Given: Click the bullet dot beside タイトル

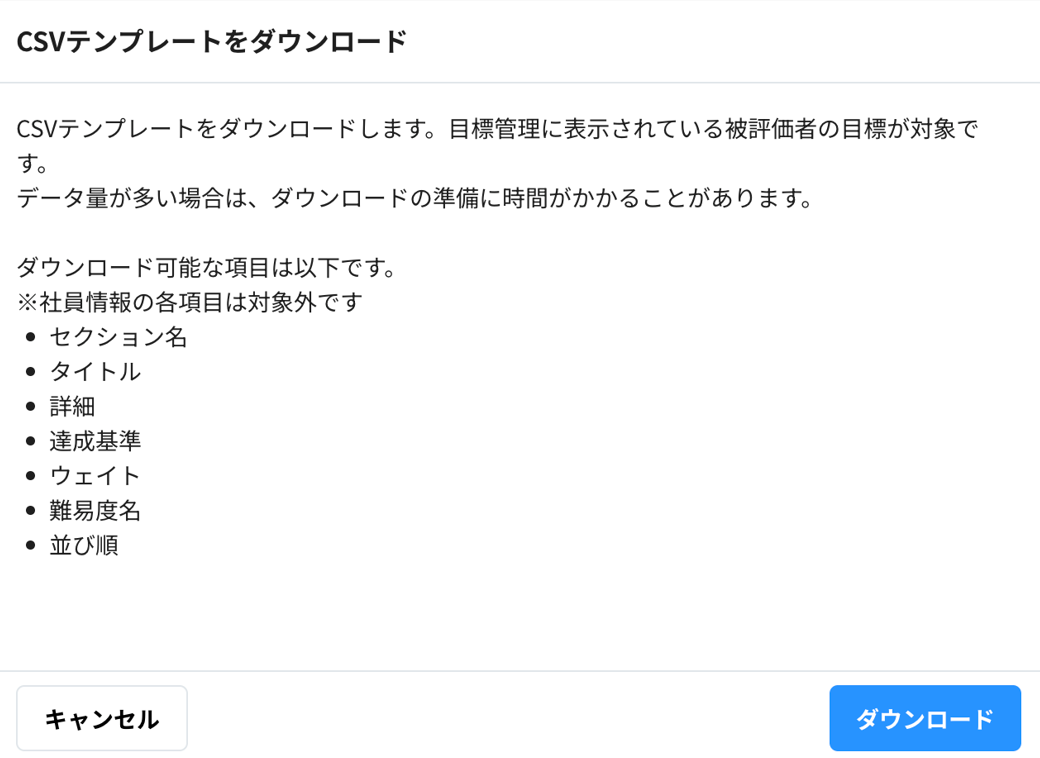Looking at the screenshot, I should [x=31, y=372].
